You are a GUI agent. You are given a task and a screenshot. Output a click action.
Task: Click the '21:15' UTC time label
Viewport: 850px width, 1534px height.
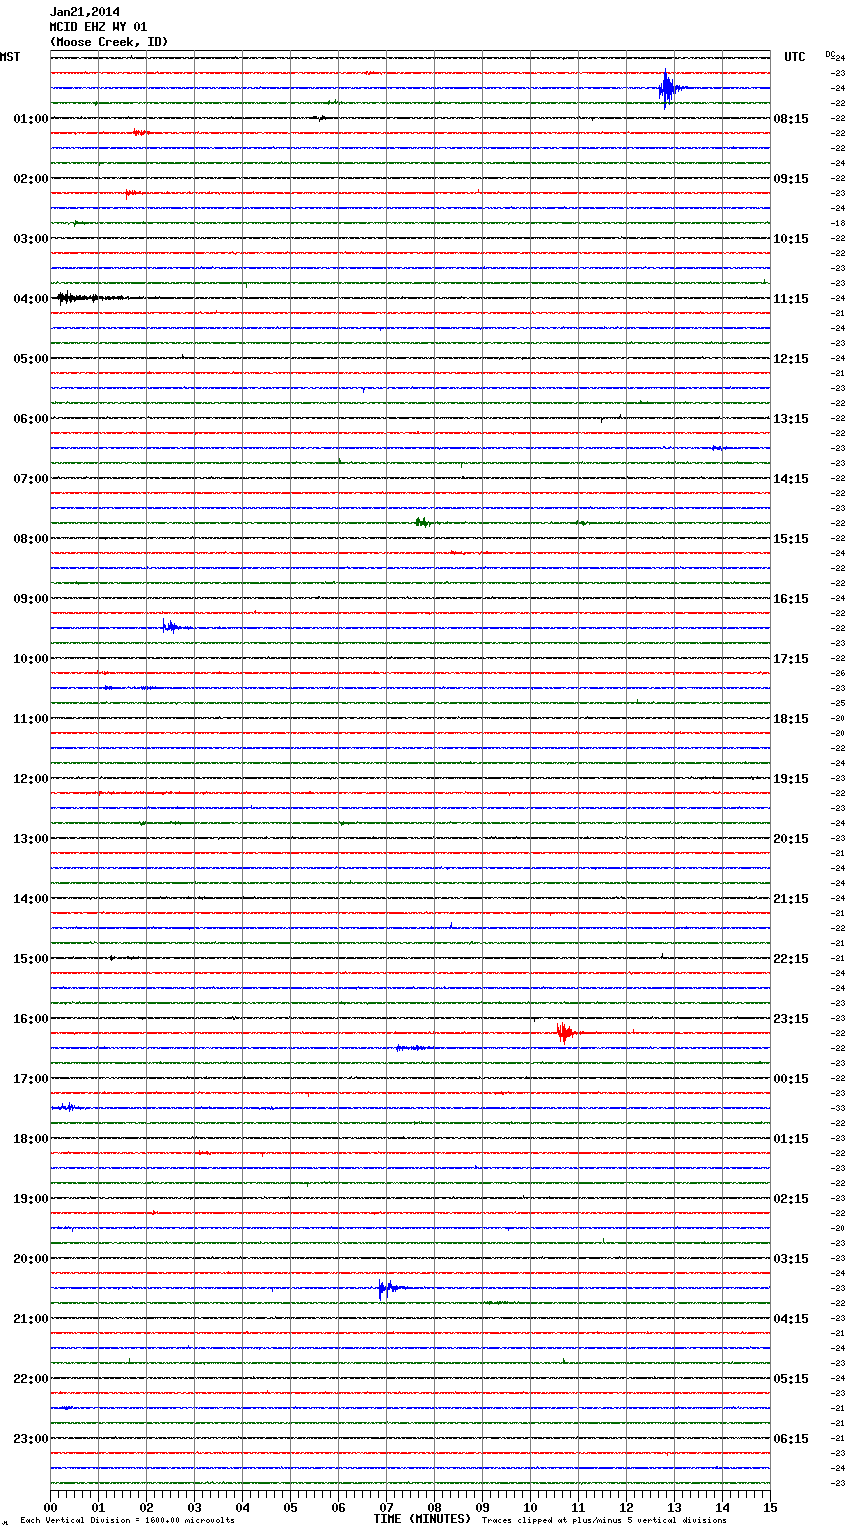[791, 898]
